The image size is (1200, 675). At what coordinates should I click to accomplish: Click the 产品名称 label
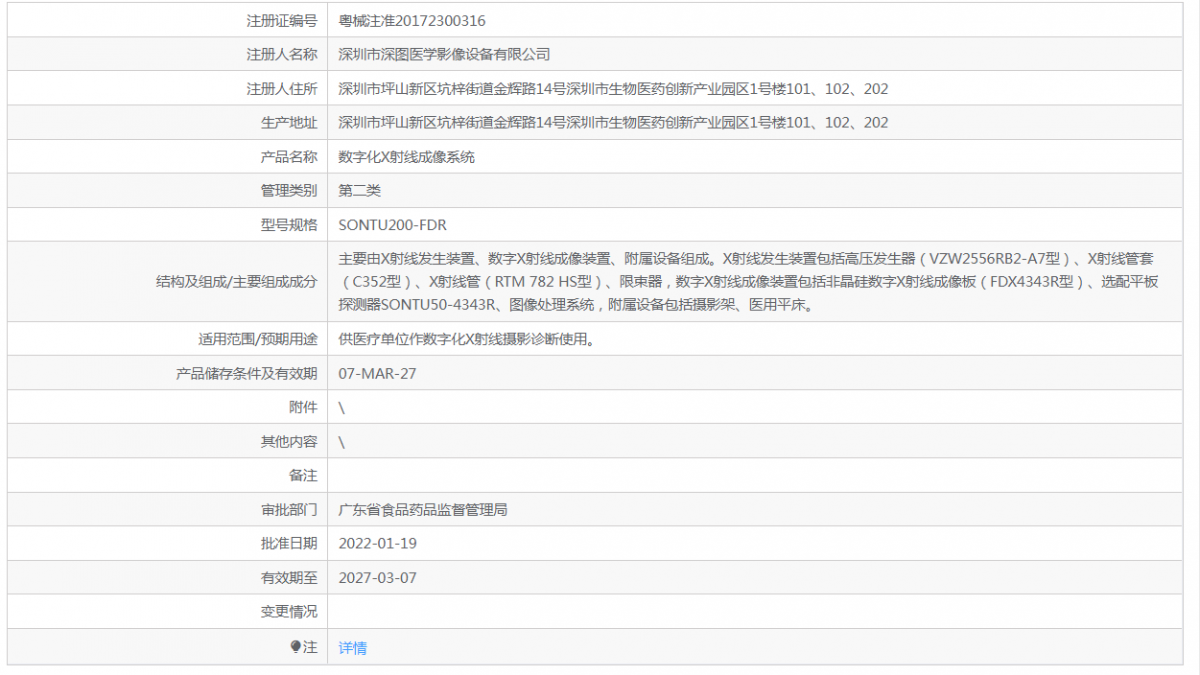(289, 157)
